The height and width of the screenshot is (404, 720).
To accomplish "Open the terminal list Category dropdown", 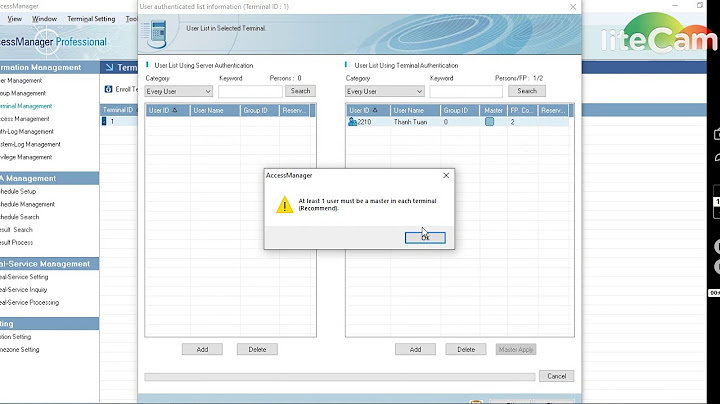I will tap(384, 91).
